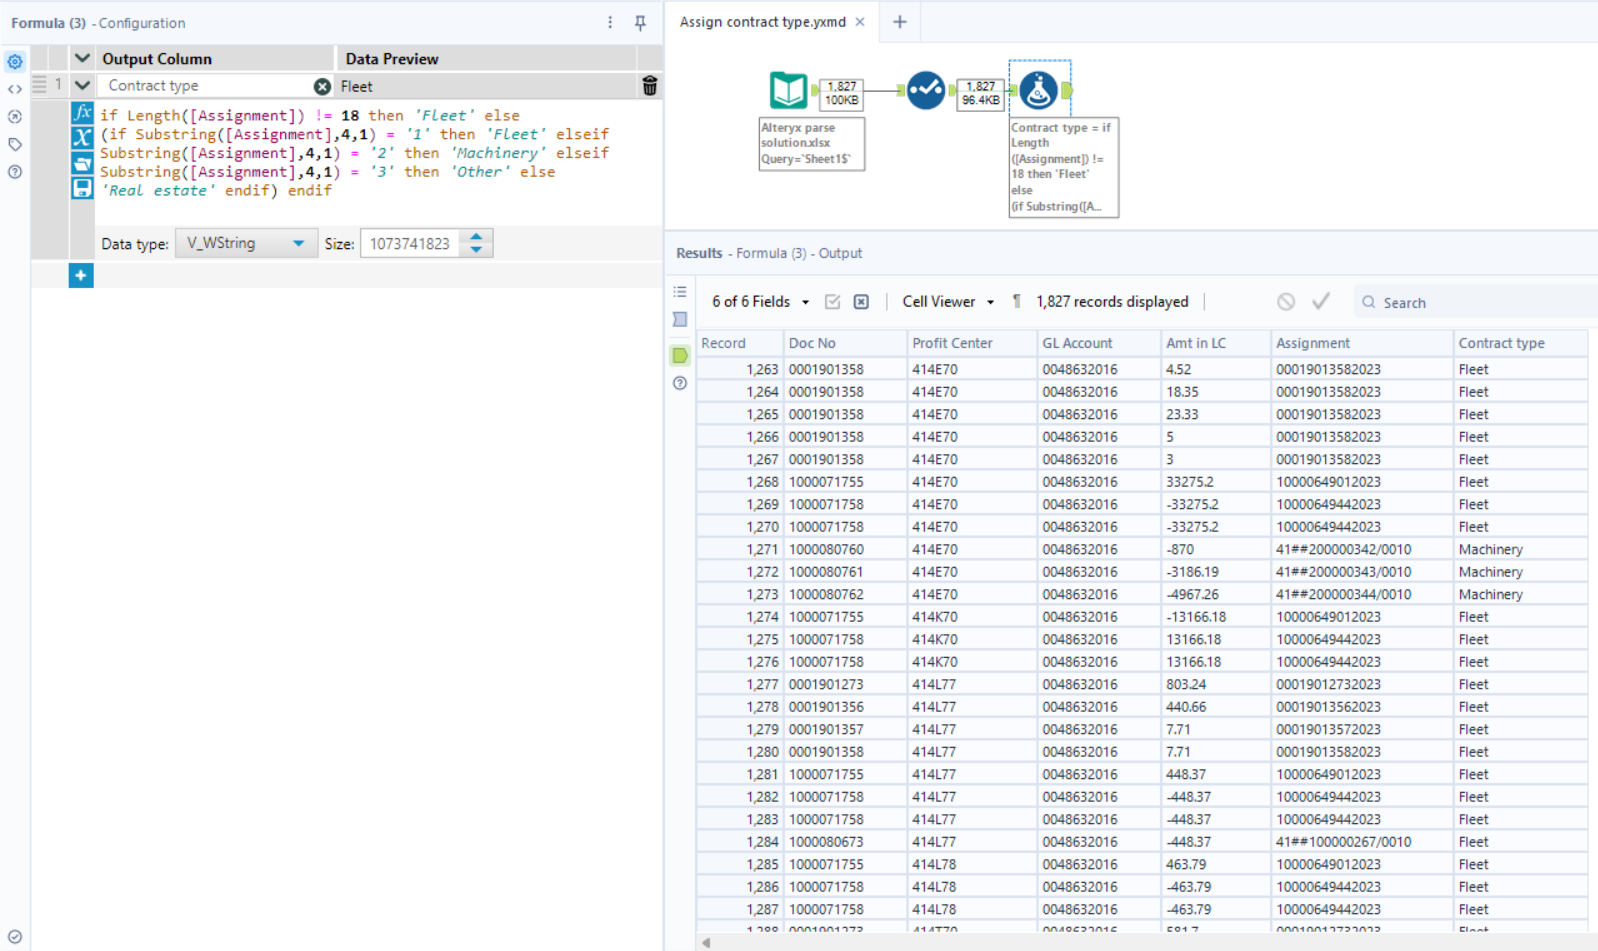Deselect all fields icon in Results toolbar

click(861, 302)
